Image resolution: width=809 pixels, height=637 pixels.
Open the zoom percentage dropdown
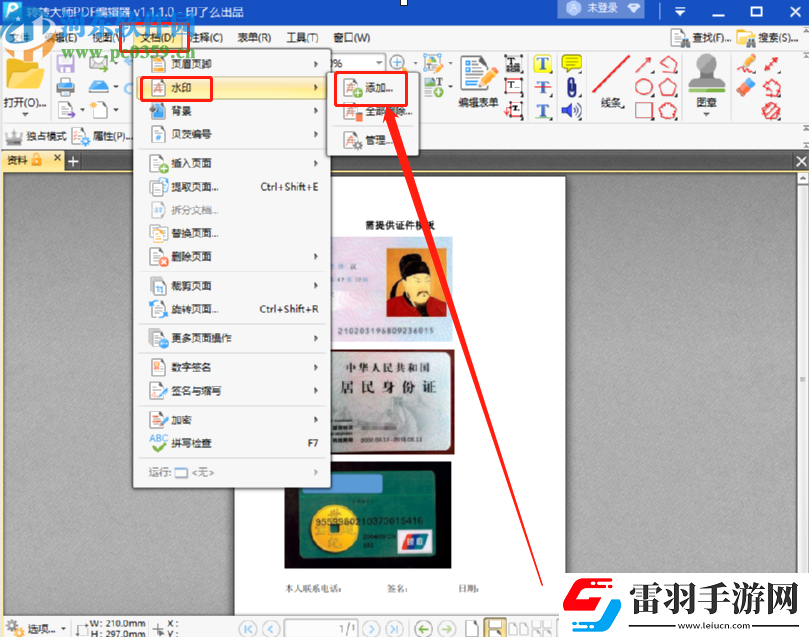click(x=379, y=63)
